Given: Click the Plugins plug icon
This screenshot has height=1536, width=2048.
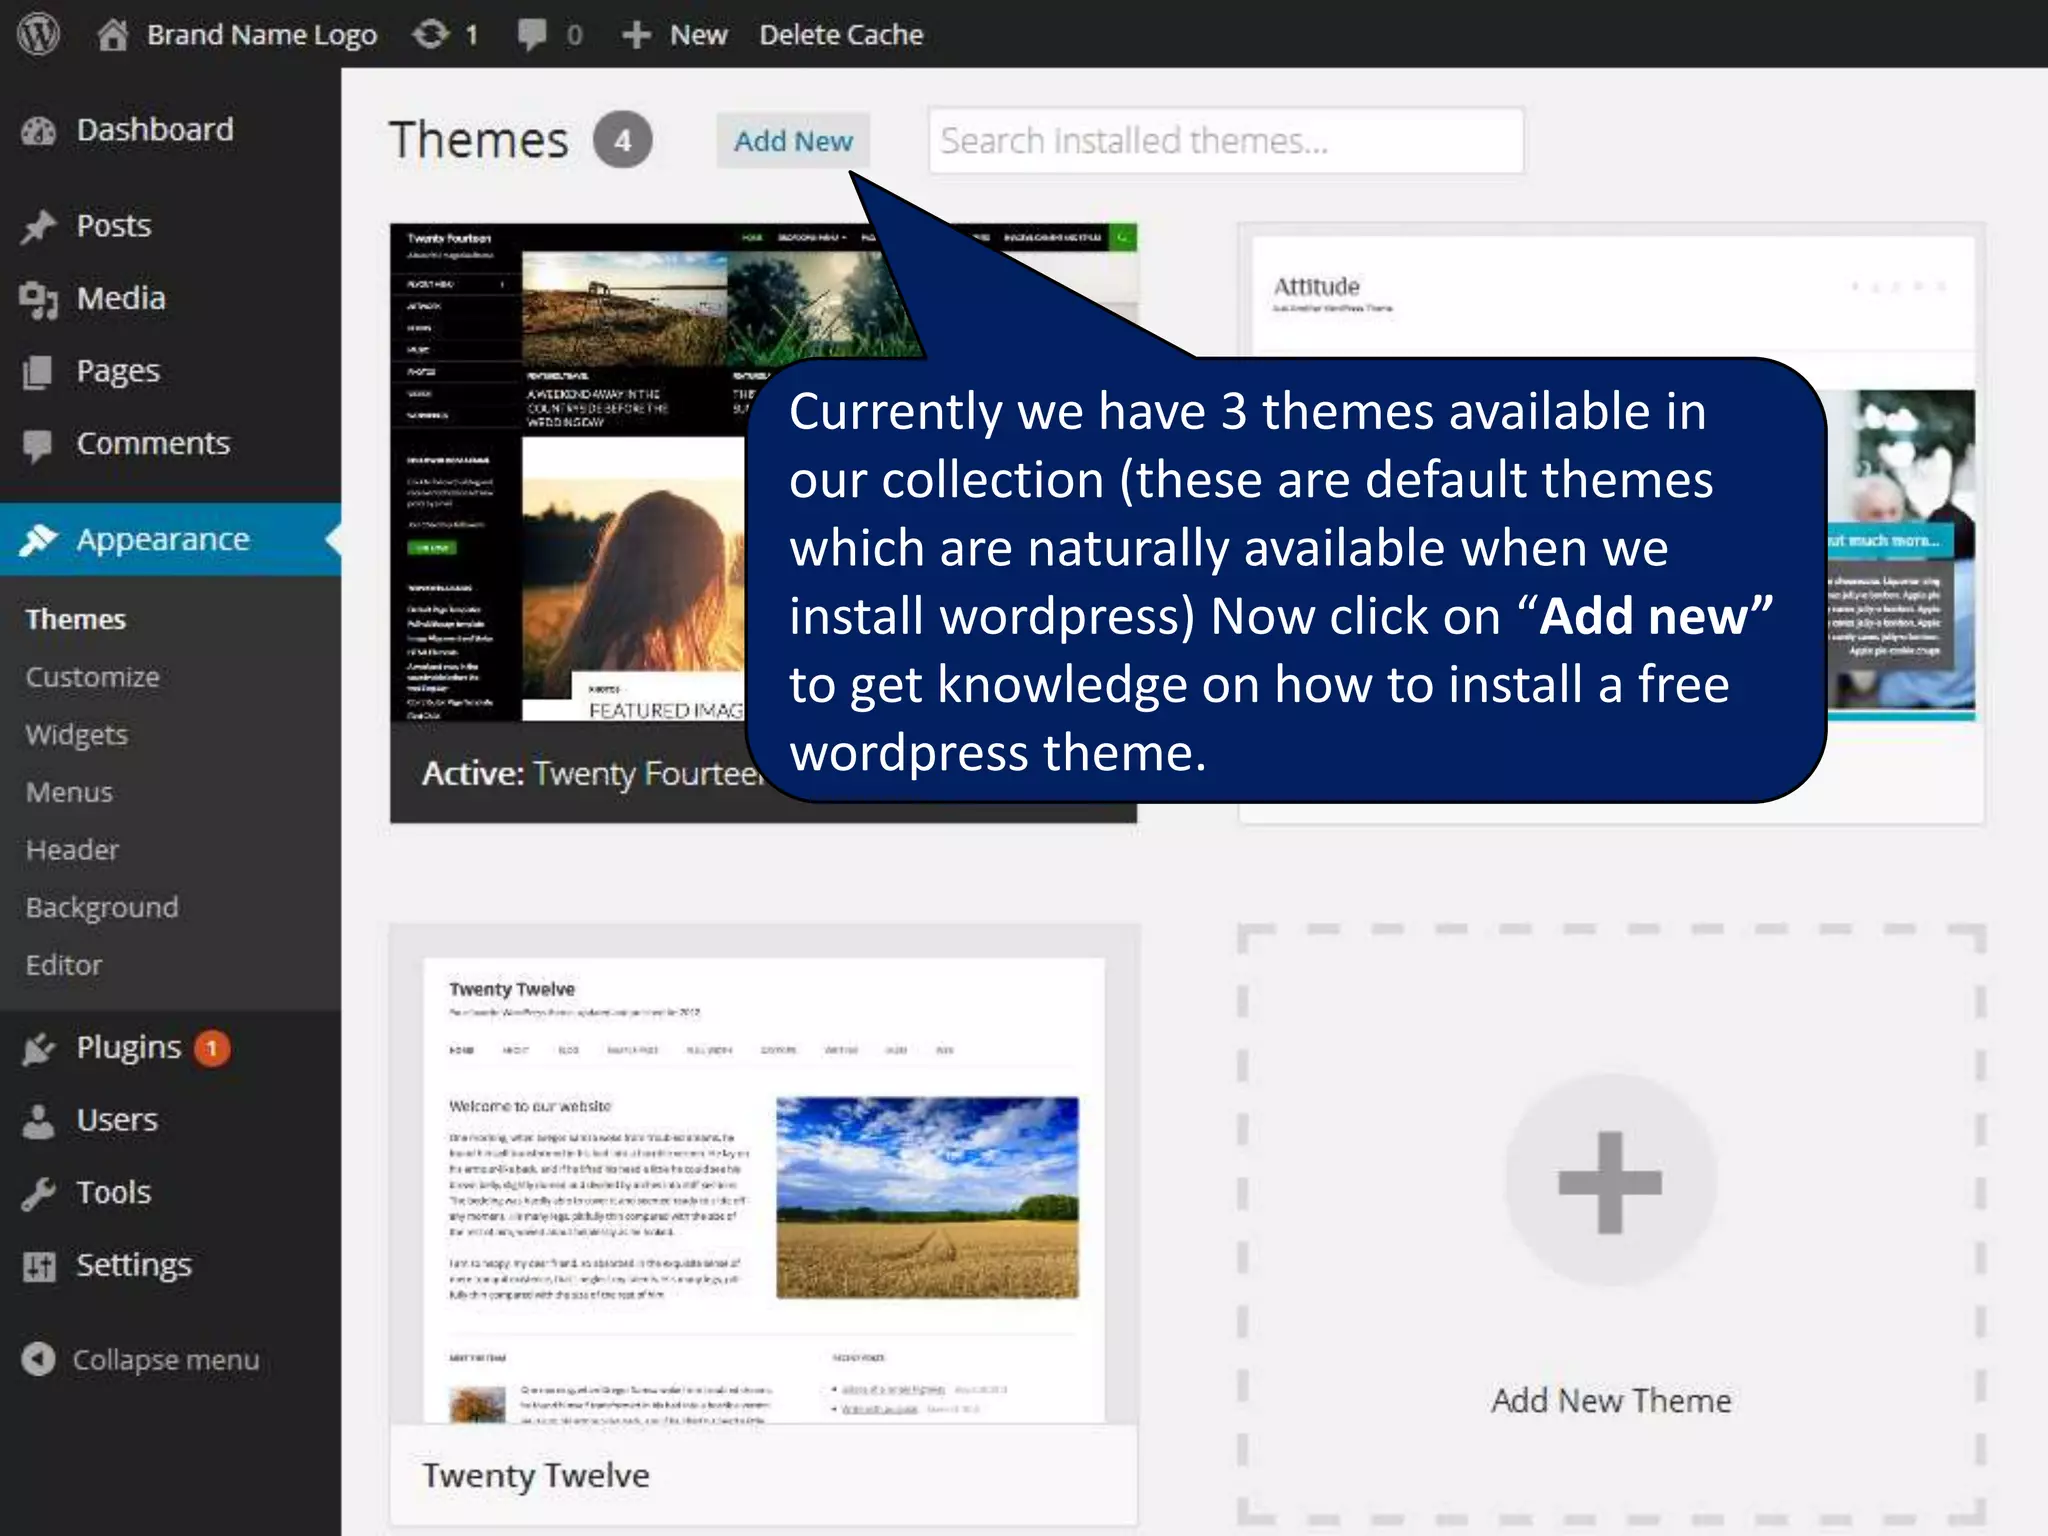Looking at the screenshot, I should pos(38,1048).
